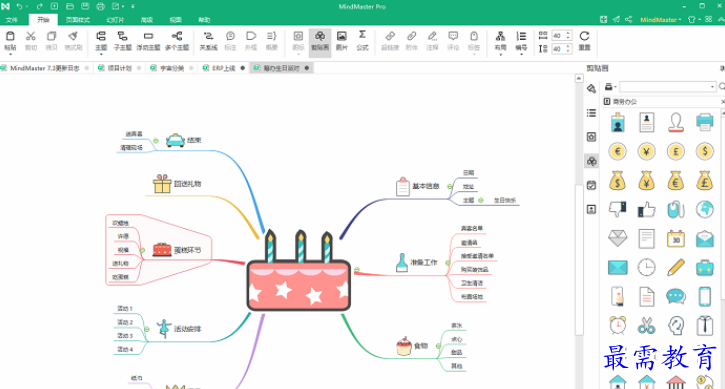Switch to the 页面样式 ribbon tab
This screenshot has width=725, height=389.
click(x=78, y=20)
